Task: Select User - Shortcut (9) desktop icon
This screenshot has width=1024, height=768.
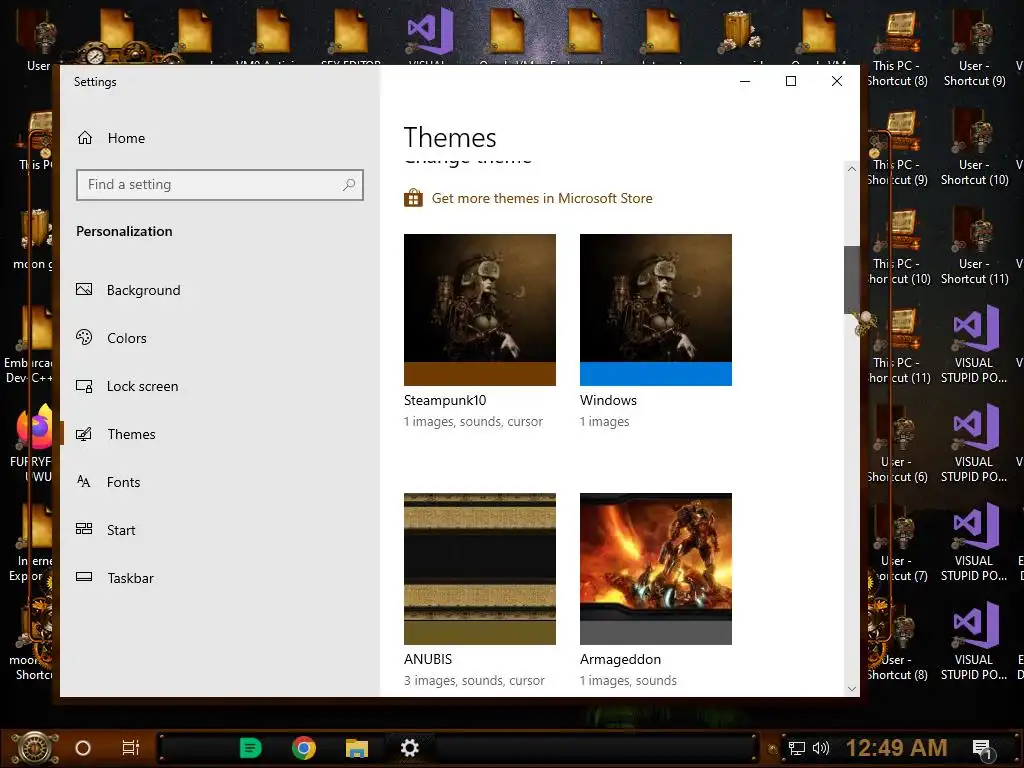Action: [x=974, y=48]
